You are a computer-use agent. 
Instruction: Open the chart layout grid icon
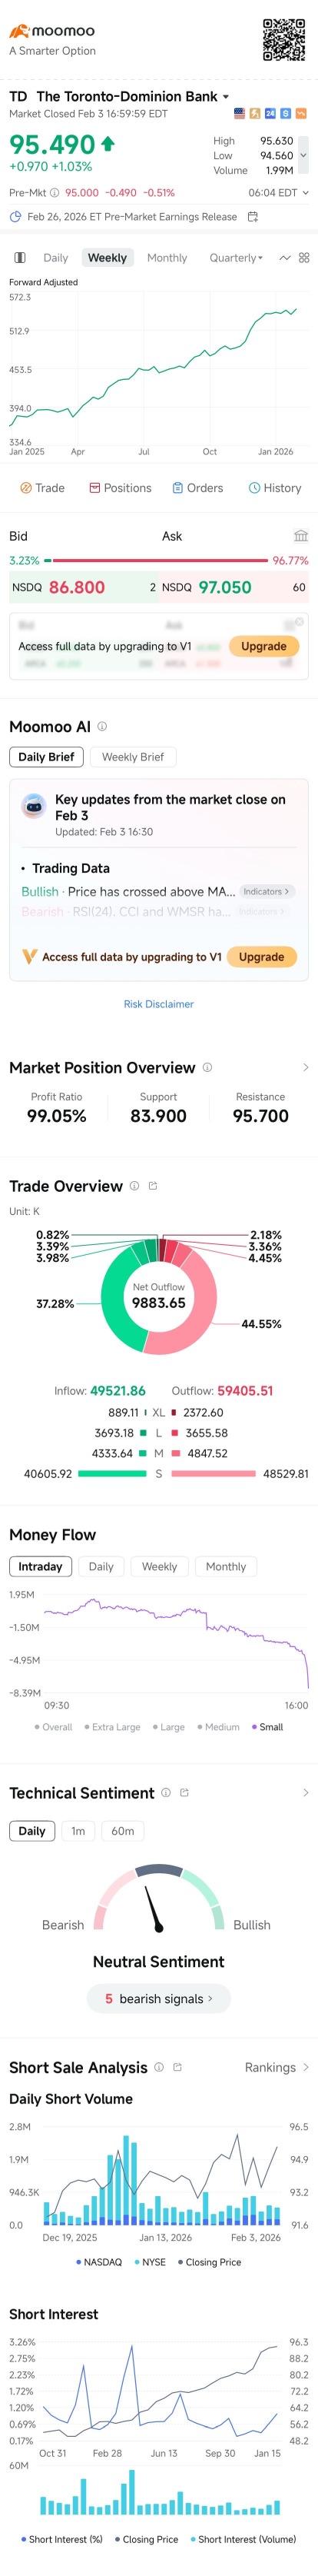pos(304,258)
